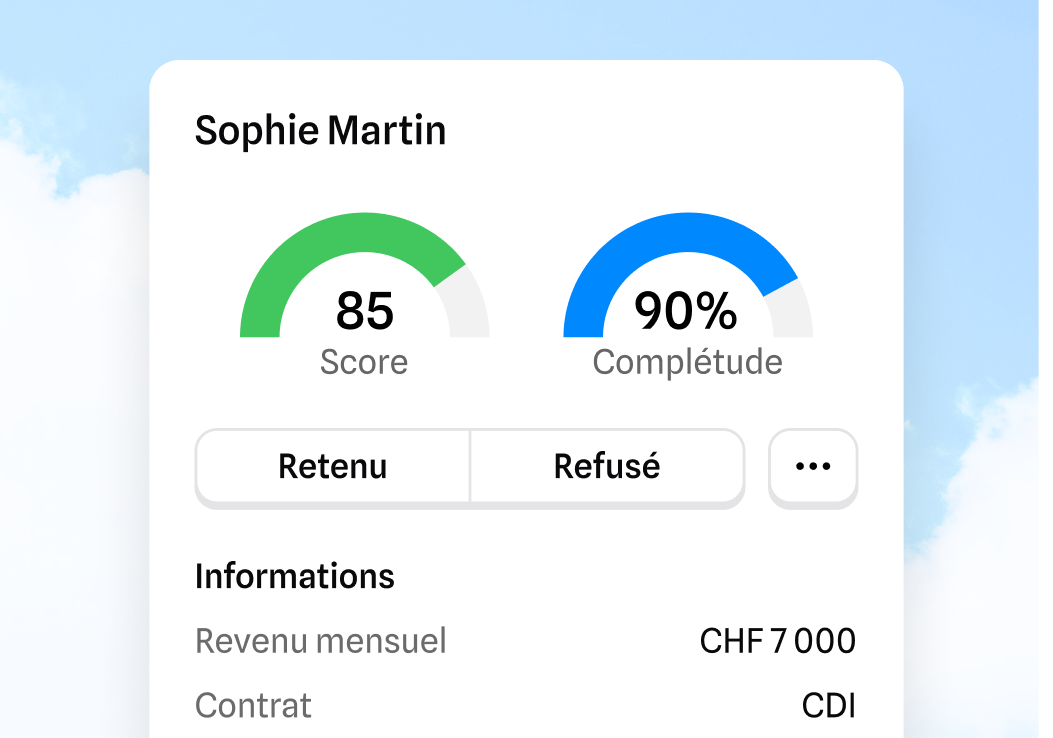Image resolution: width=1053 pixels, height=738 pixels.
Task: Select the Refusé option
Action: [607, 466]
